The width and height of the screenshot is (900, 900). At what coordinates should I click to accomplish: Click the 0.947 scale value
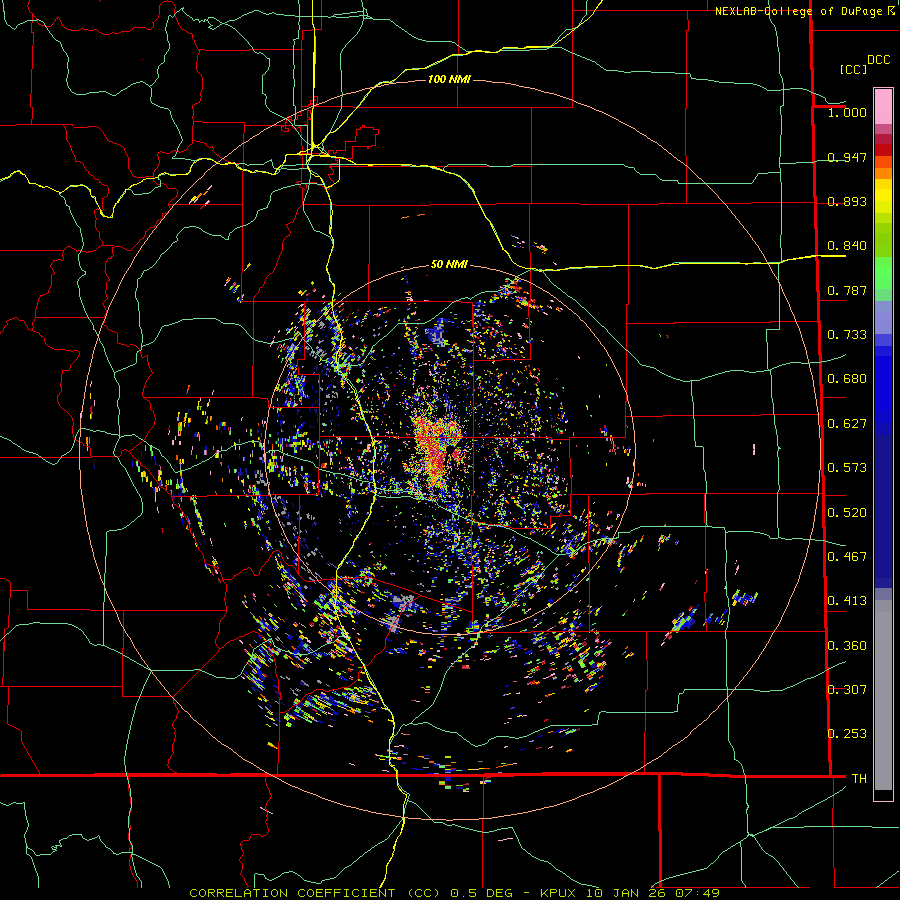point(847,157)
